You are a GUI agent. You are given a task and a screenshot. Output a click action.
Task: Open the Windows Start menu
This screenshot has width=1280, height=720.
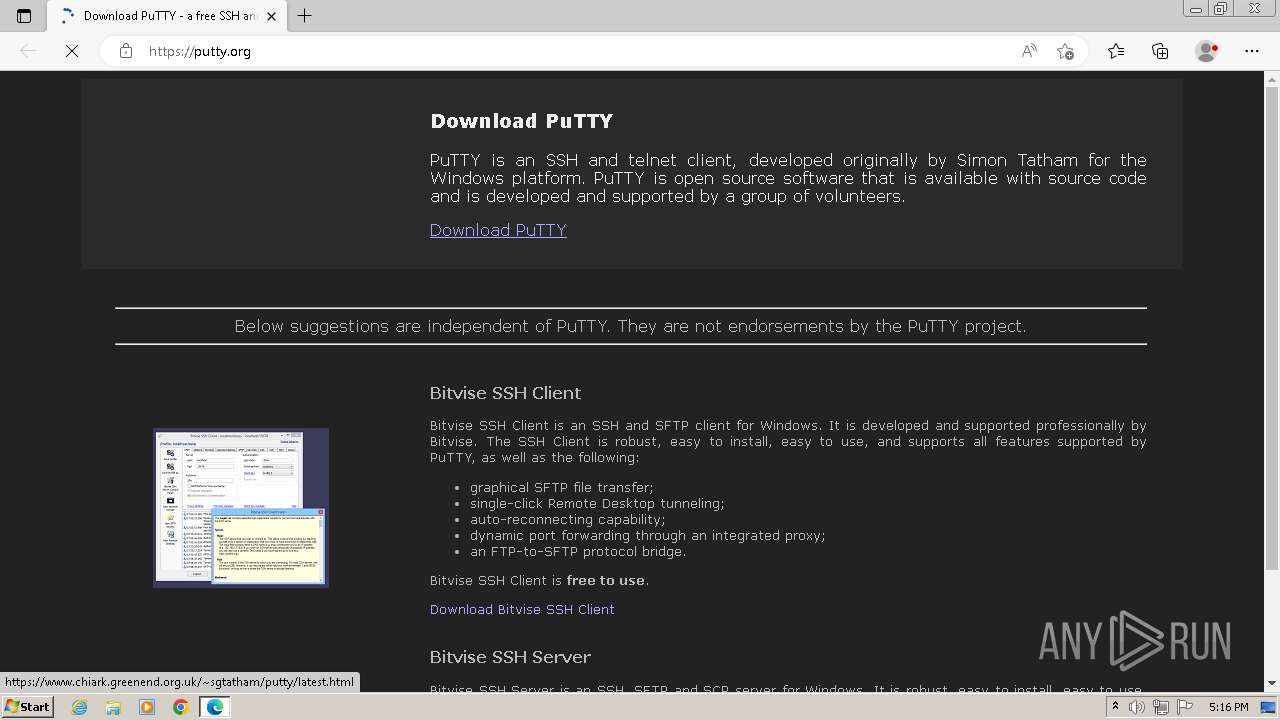(27, 707)
